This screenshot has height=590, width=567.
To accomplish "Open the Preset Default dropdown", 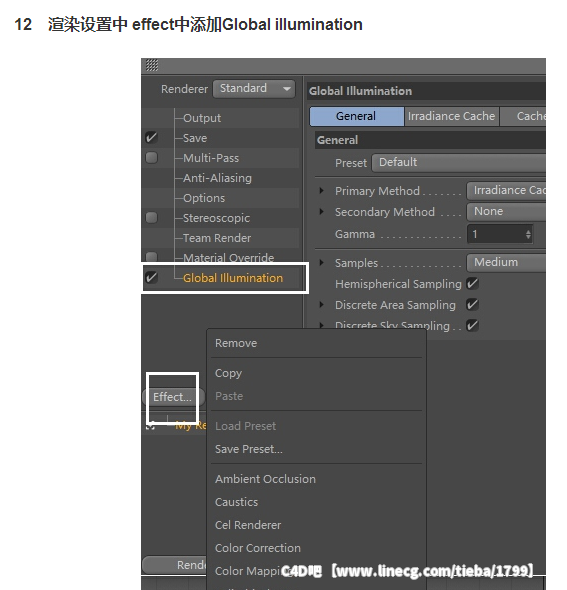I will pyautogui.click(x=459, y=163).
